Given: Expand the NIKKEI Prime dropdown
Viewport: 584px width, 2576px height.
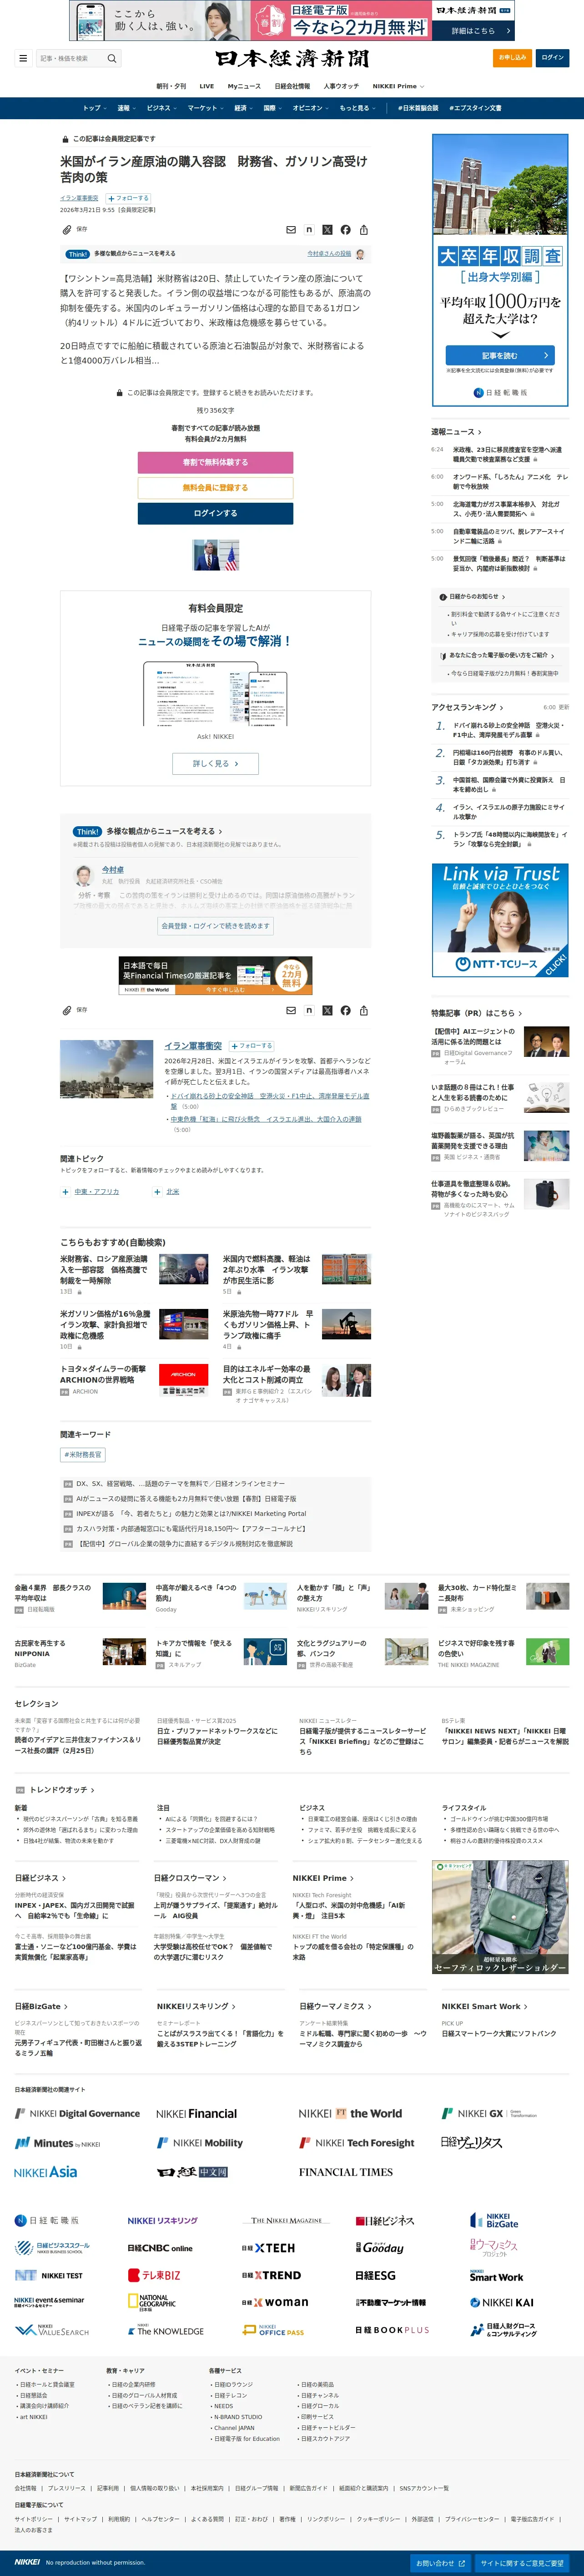Looking at the screenshot, I should tap(398, 86).
